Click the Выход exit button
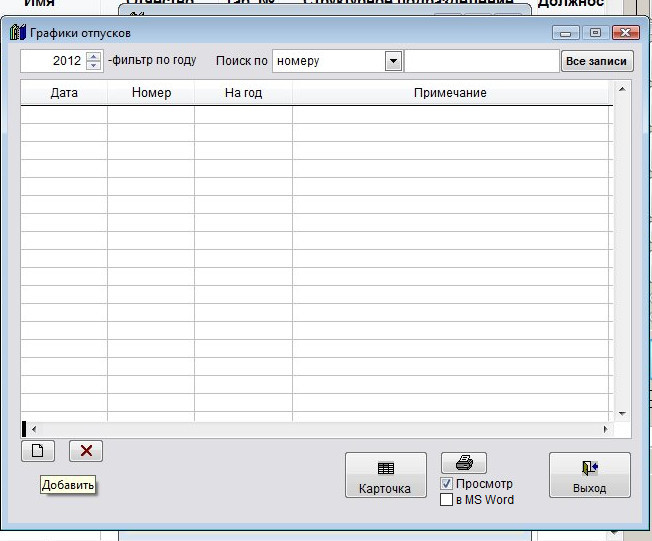652x541 pixels. coord(590,475)
